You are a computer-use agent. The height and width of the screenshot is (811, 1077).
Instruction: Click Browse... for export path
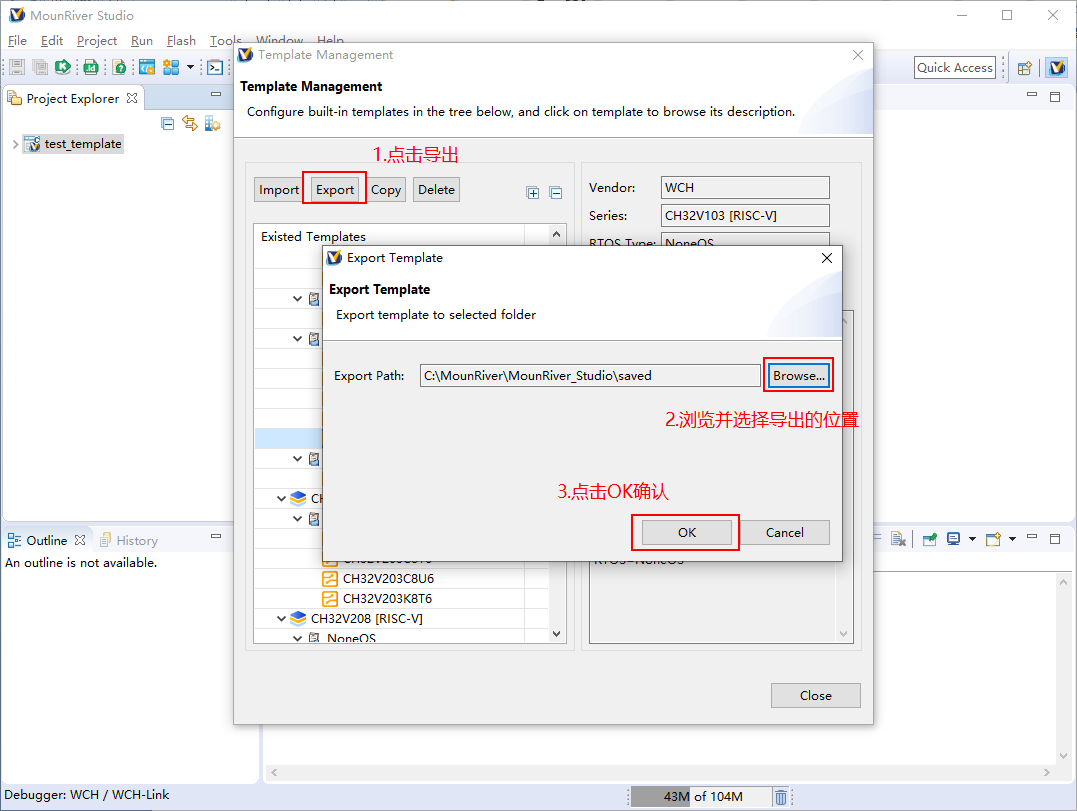pyautogui.click(x=798, y=376)
